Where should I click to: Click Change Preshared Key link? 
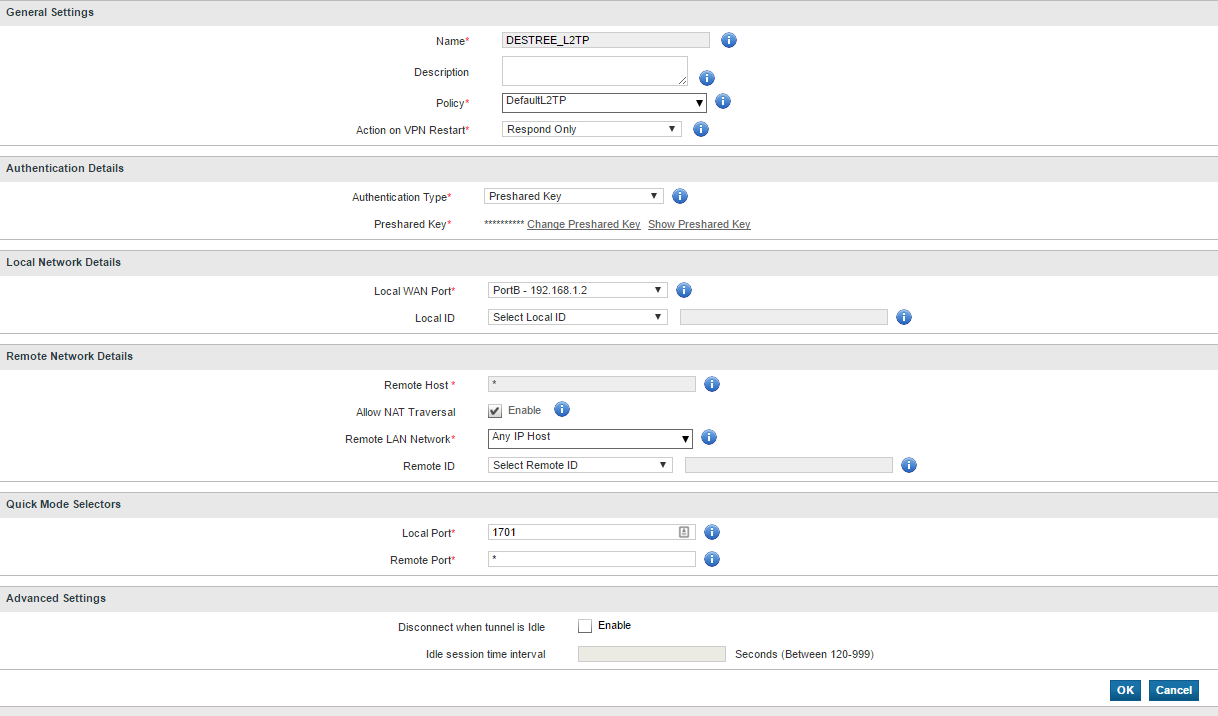coord(584,224)
